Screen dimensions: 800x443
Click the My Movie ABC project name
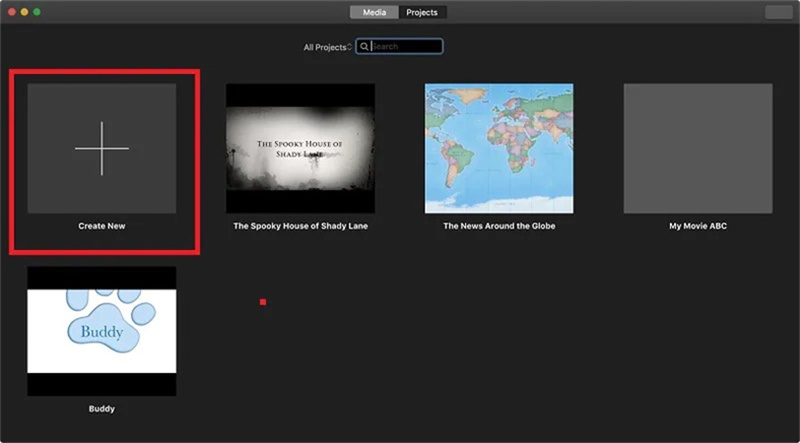(698, 226)
